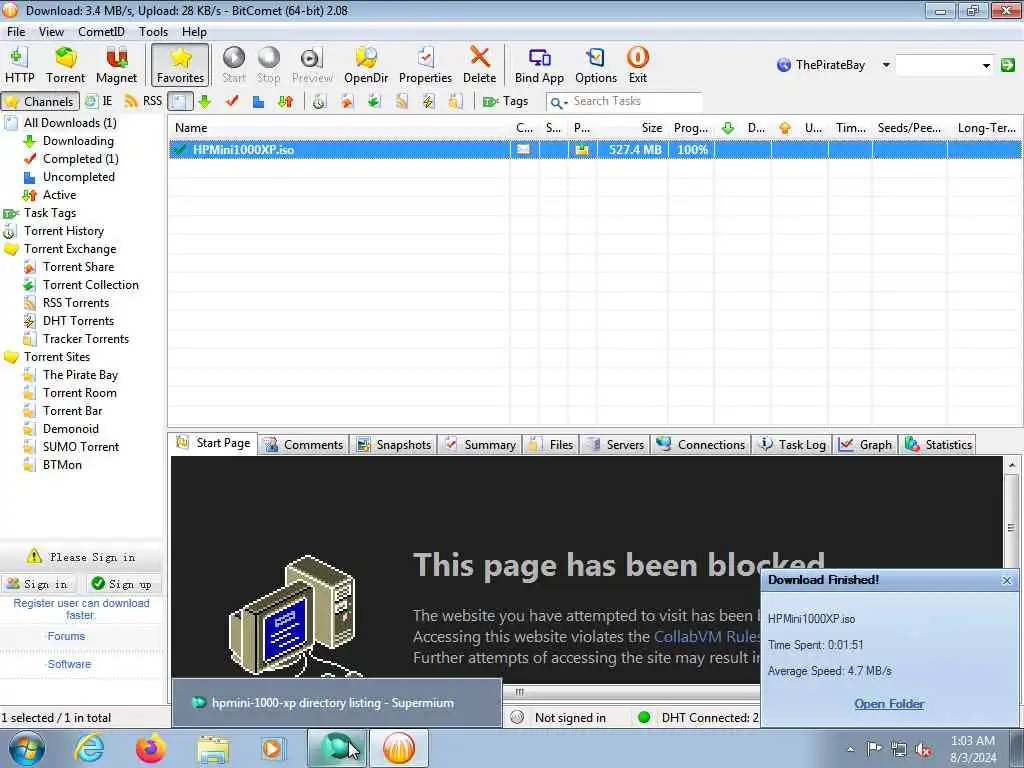
Task: Open The Pirate Bay site entry
Action: (80, 375)
